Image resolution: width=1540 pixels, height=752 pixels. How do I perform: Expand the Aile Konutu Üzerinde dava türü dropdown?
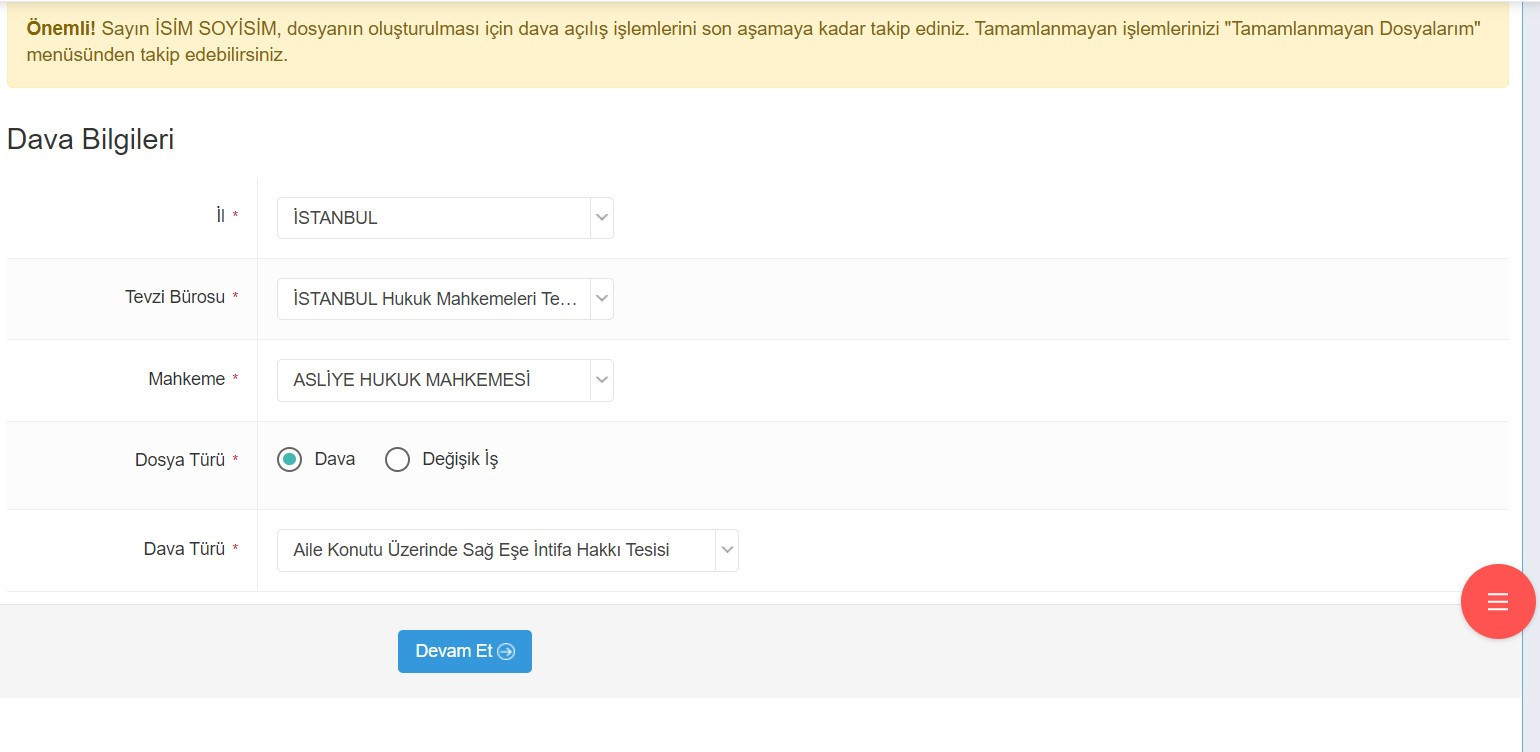coord(496,550)
